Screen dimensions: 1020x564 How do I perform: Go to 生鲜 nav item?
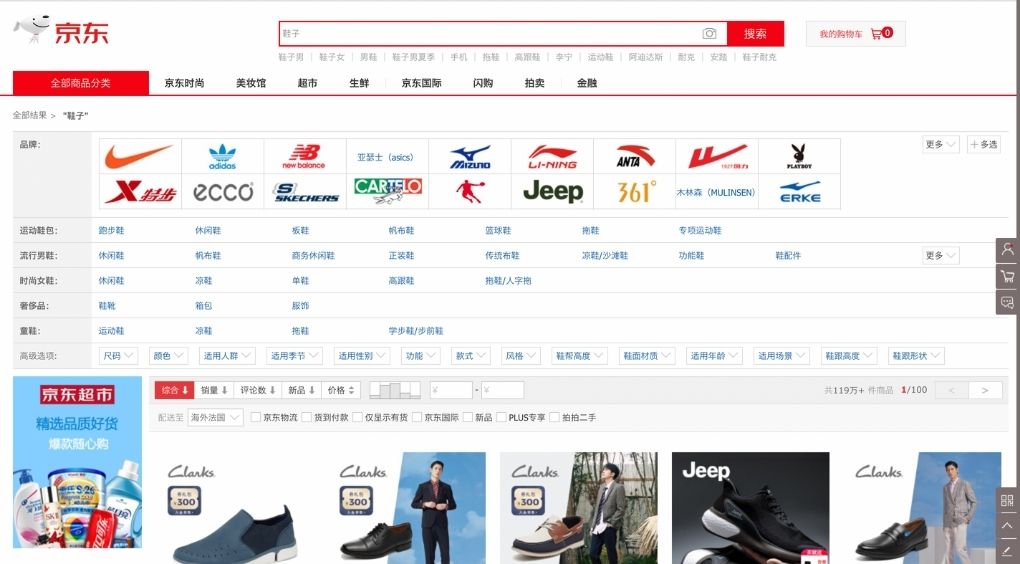click(359, 83)
